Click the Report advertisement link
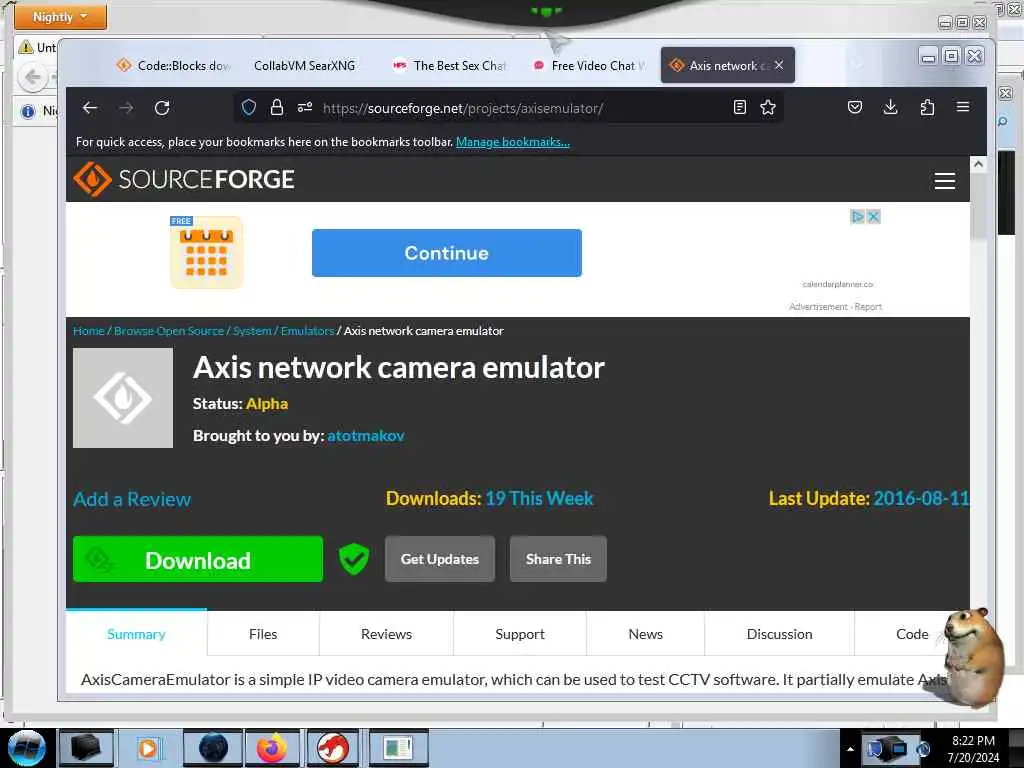Screen dimensions: 1024x768 click(x=868, y=307)
